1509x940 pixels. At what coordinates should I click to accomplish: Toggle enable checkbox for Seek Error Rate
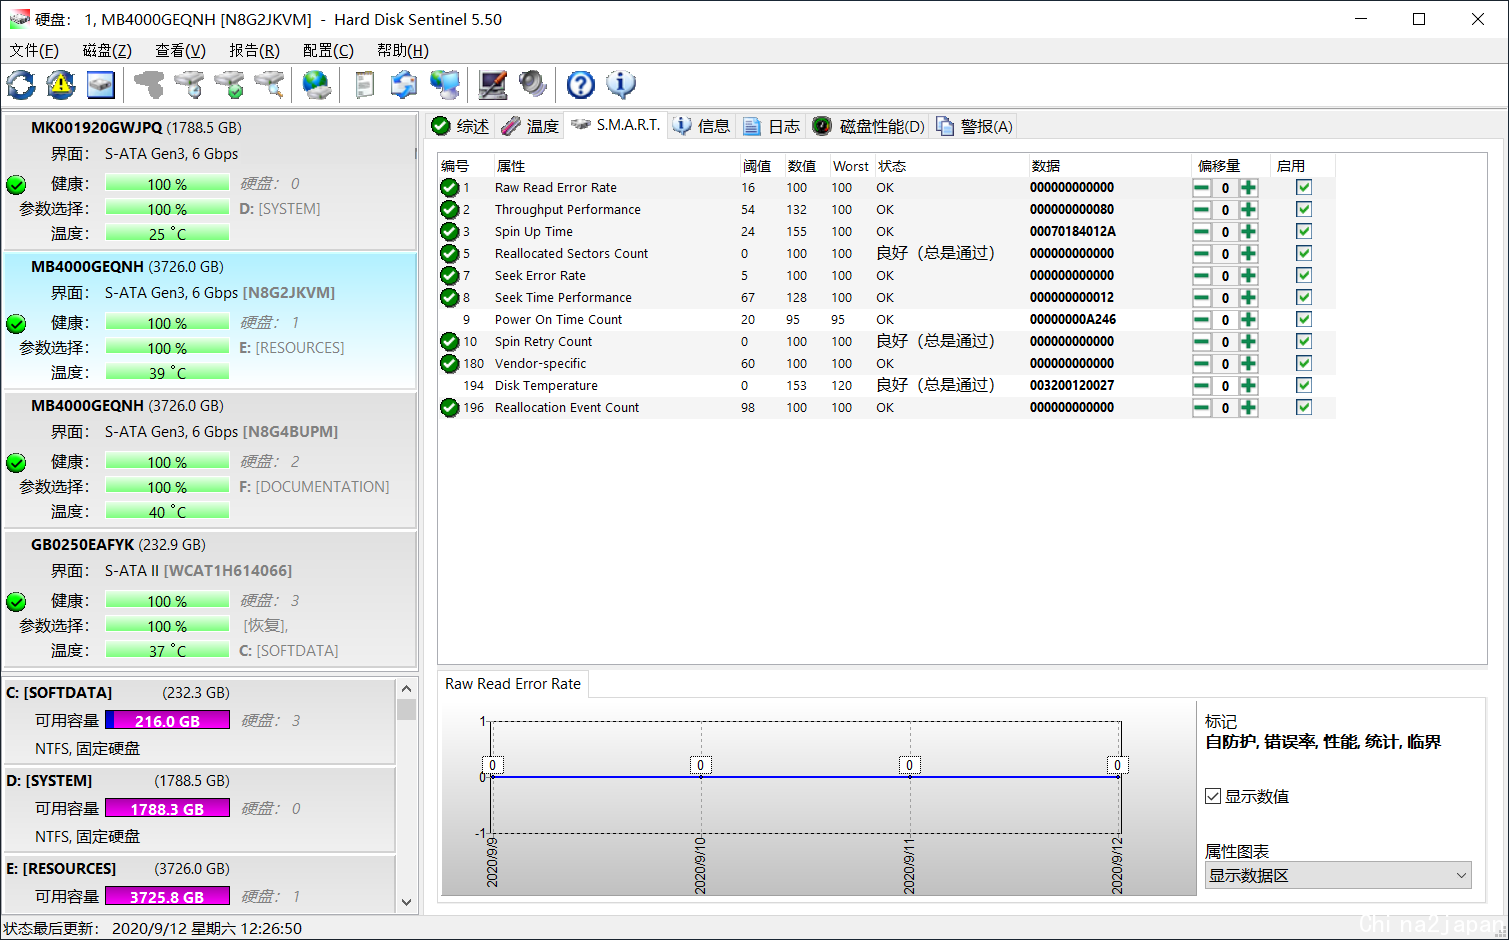pos(1304,276)
